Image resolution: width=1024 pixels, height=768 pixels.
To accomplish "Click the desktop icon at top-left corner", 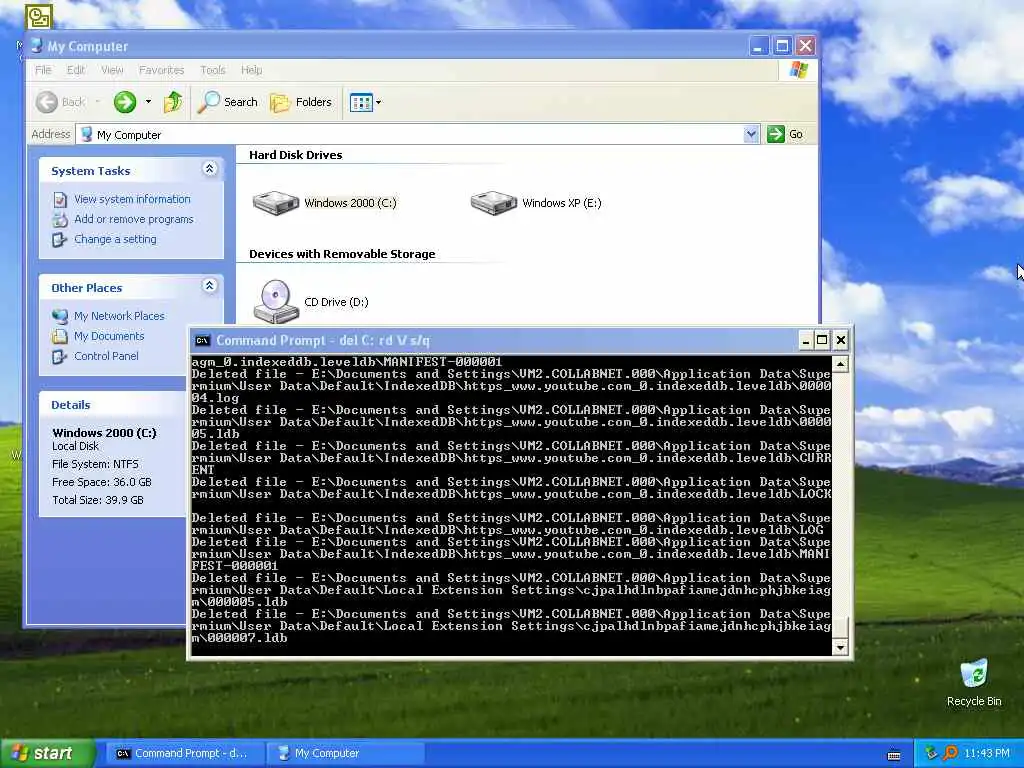I will [39, 16].
